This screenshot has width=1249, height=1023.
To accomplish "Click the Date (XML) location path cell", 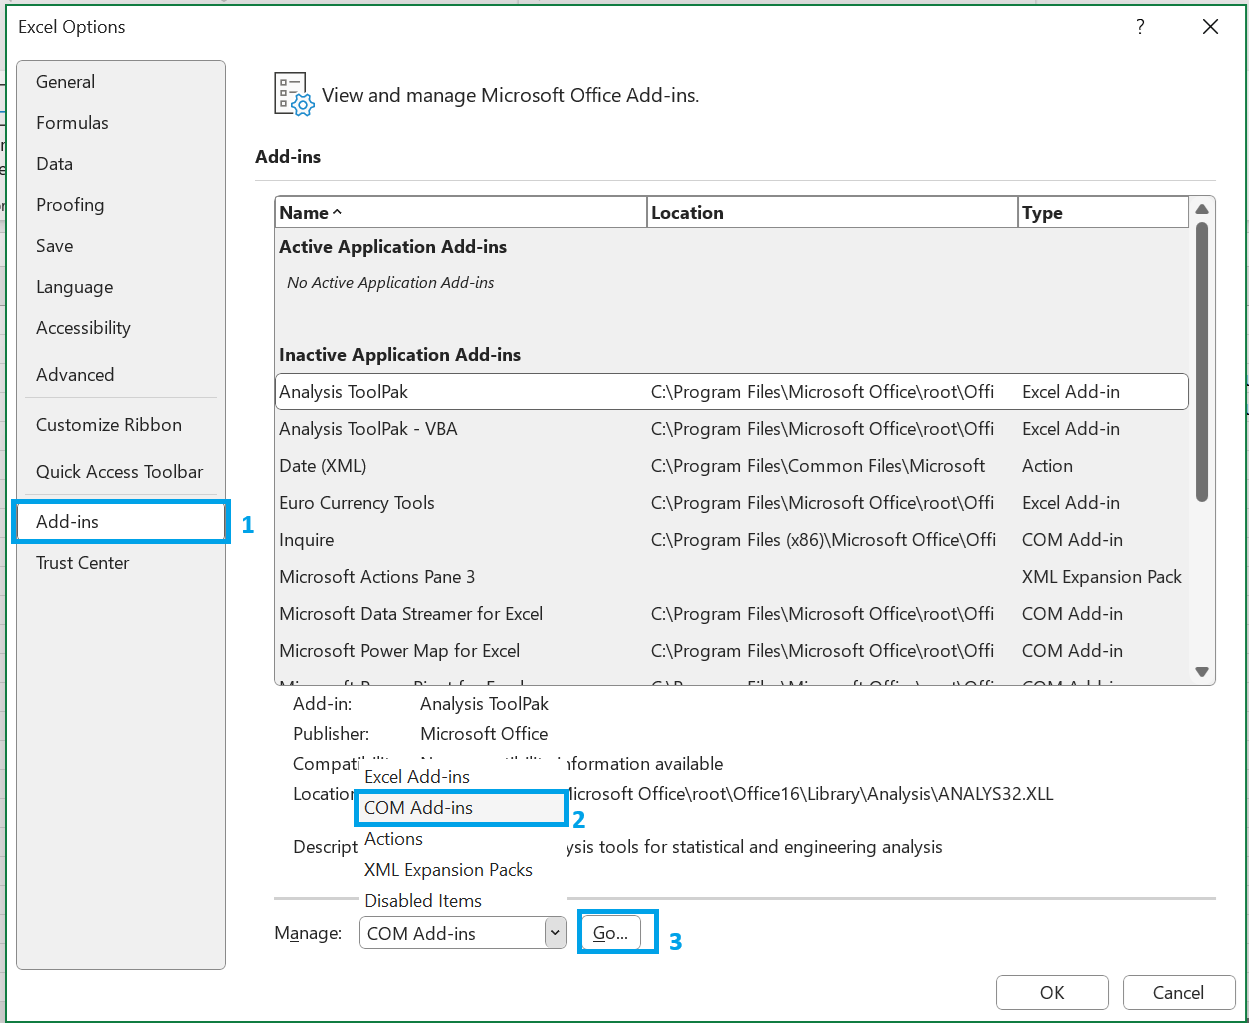I will coord(818,466).
